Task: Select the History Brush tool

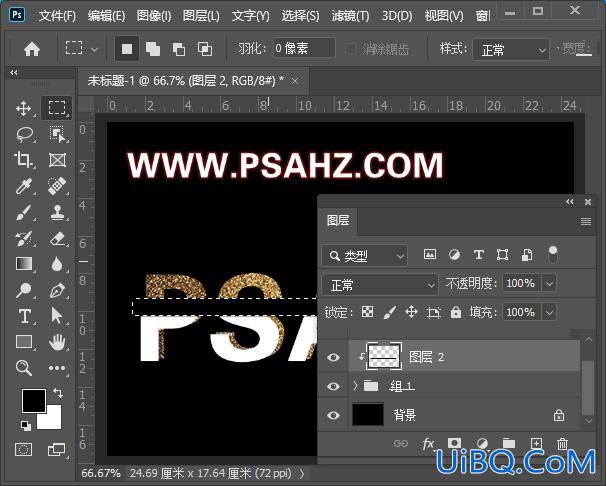Action: pos(24,239)
